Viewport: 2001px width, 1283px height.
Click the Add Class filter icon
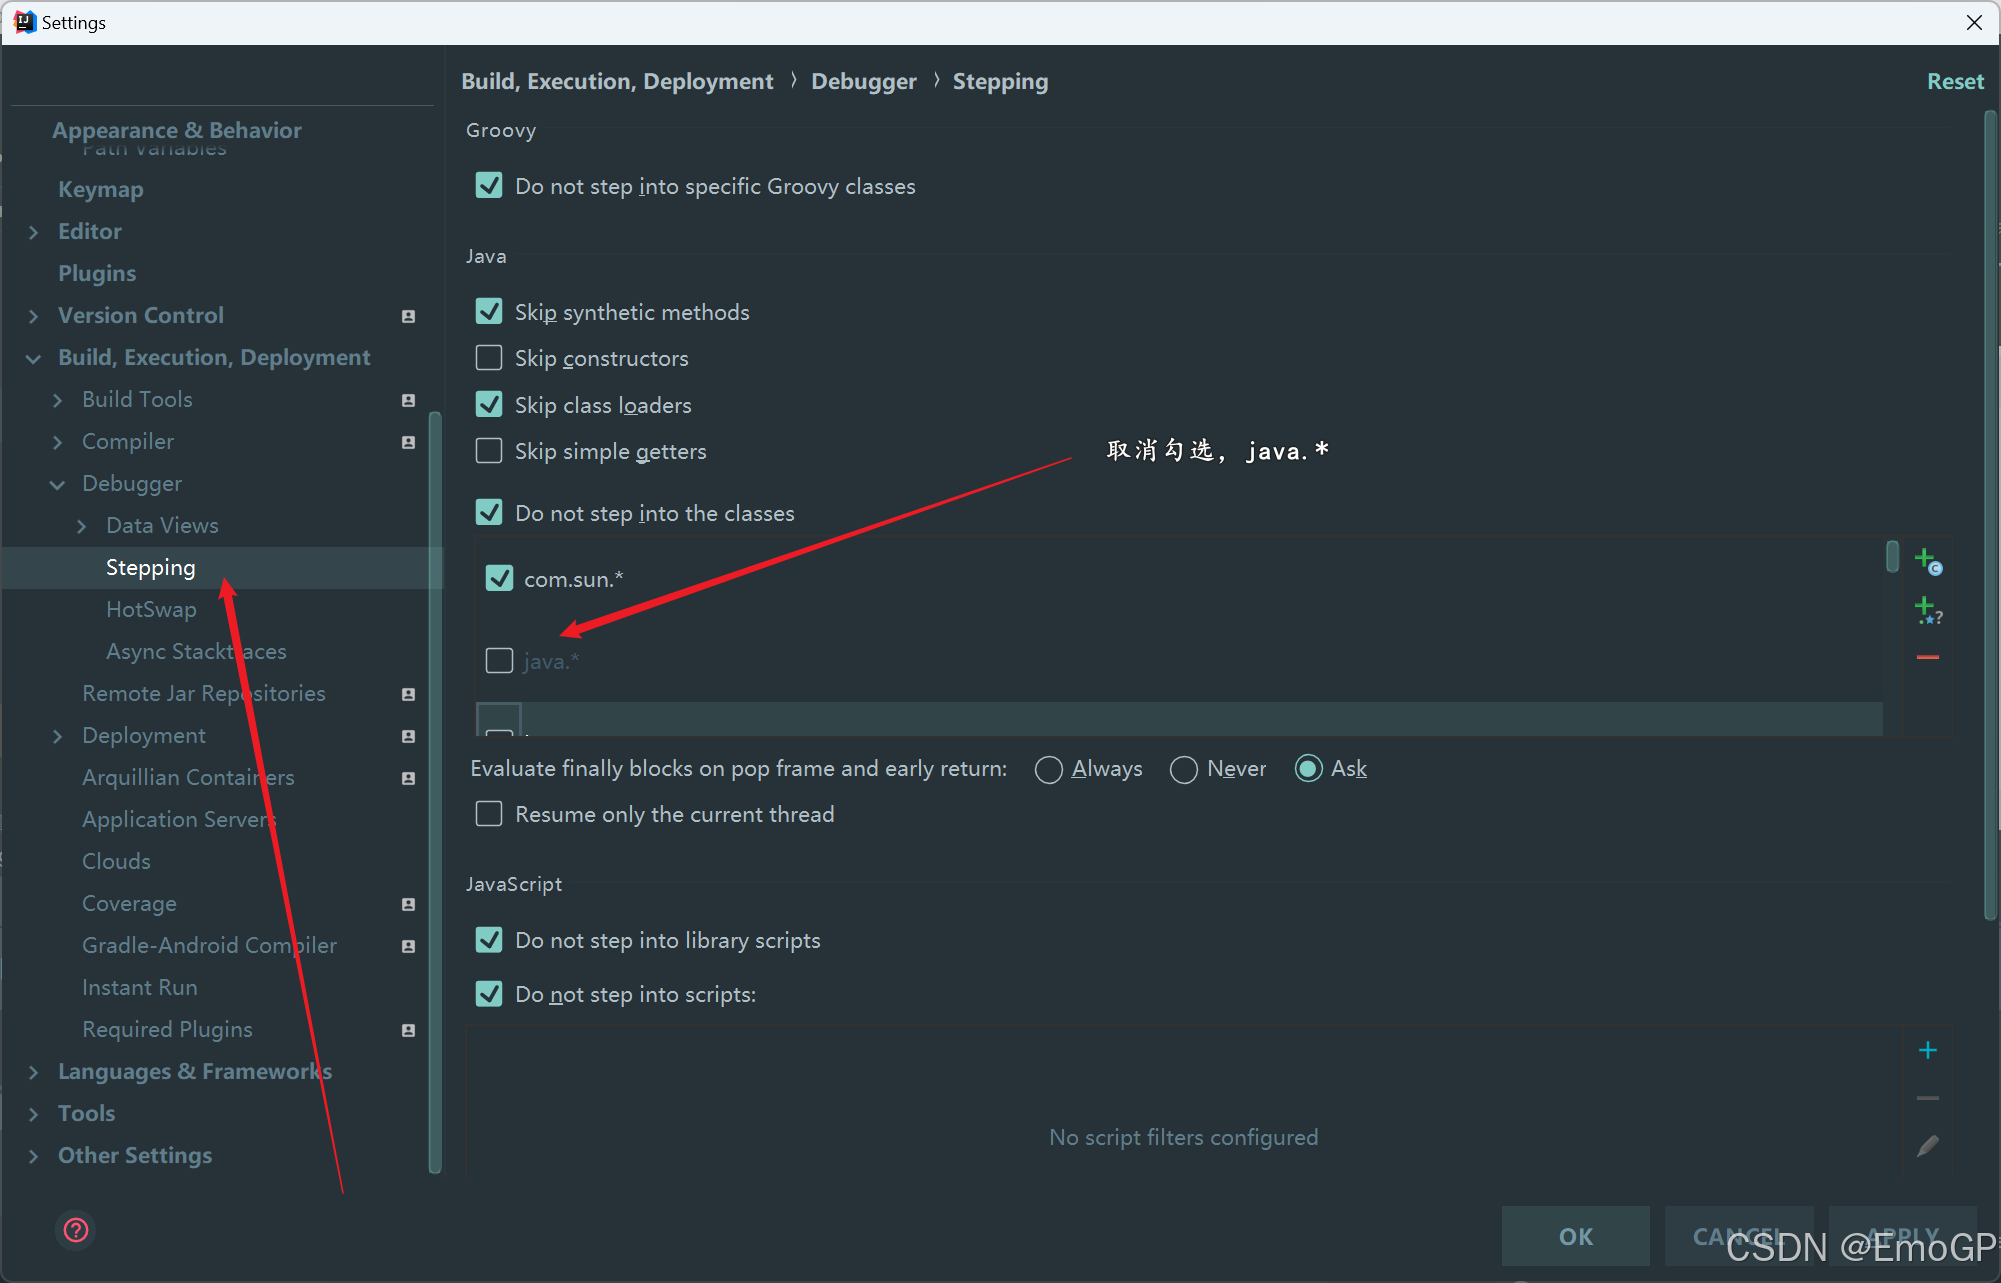tap(1927, 561)
